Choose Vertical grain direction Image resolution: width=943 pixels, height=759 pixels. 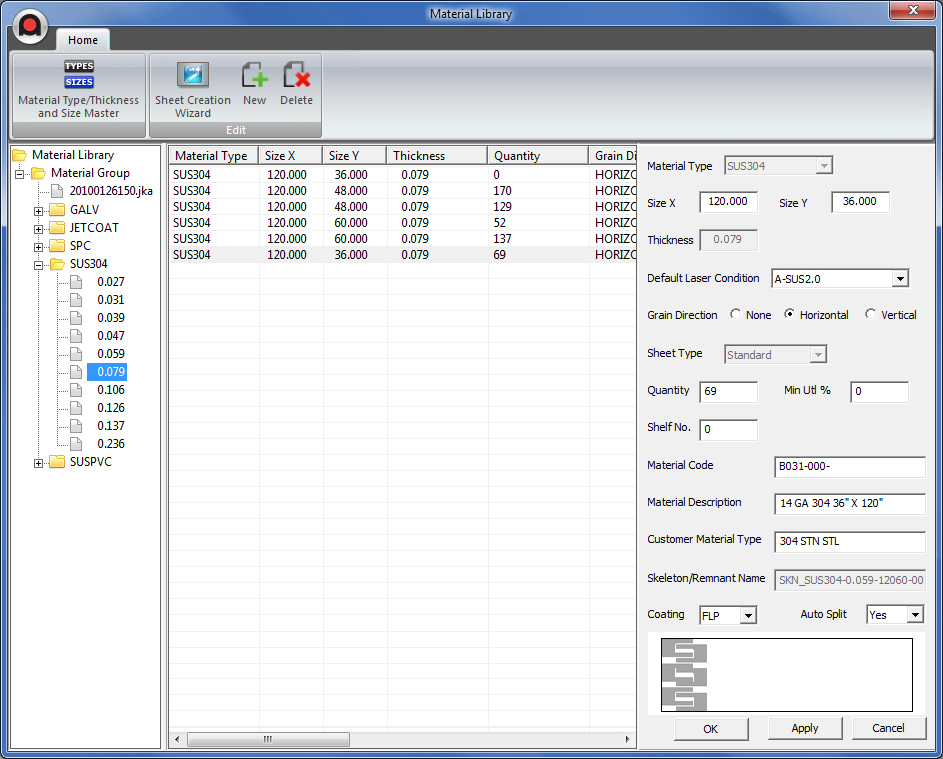871,315
